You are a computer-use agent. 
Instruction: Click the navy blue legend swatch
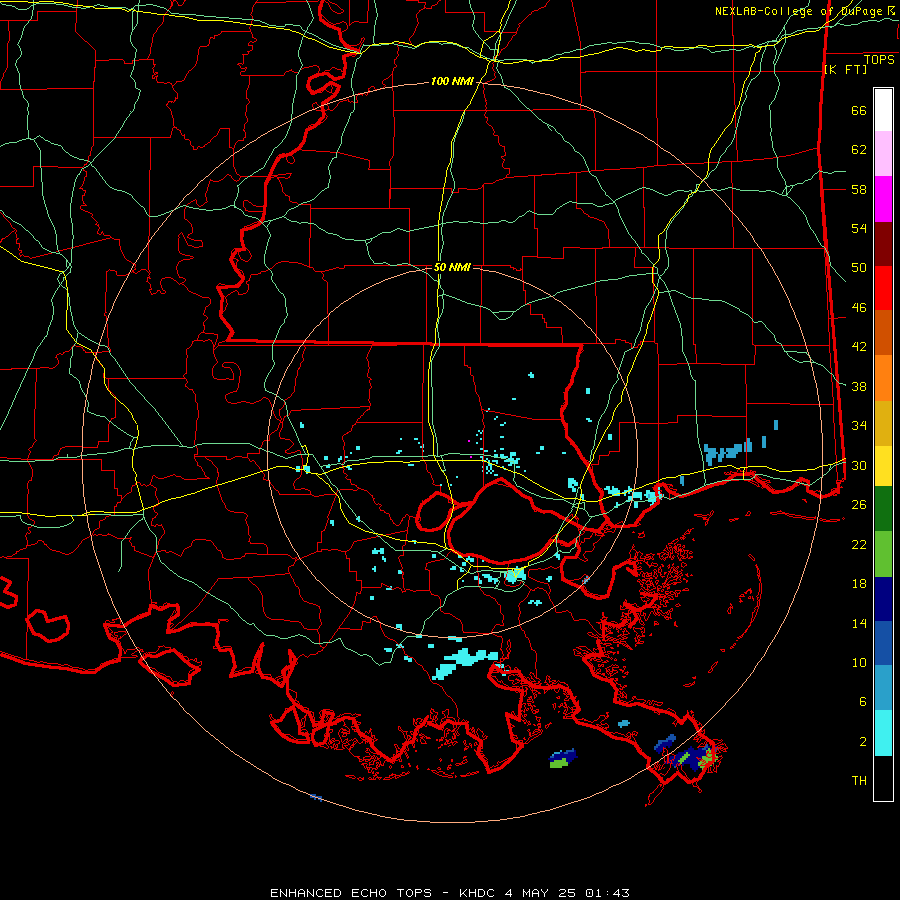click(x=883, y=599)
